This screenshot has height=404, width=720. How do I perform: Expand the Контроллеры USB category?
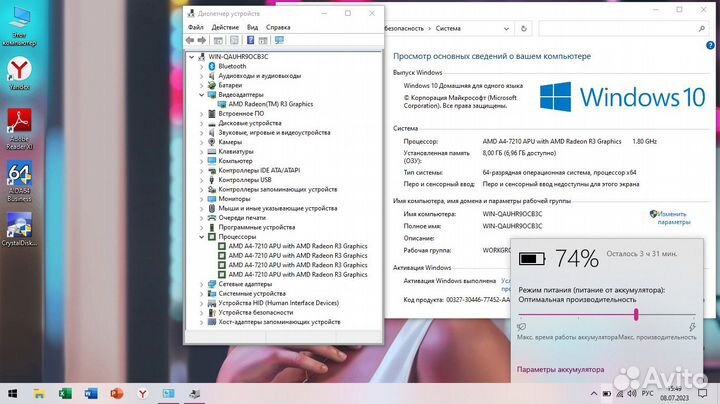point(201,180)
